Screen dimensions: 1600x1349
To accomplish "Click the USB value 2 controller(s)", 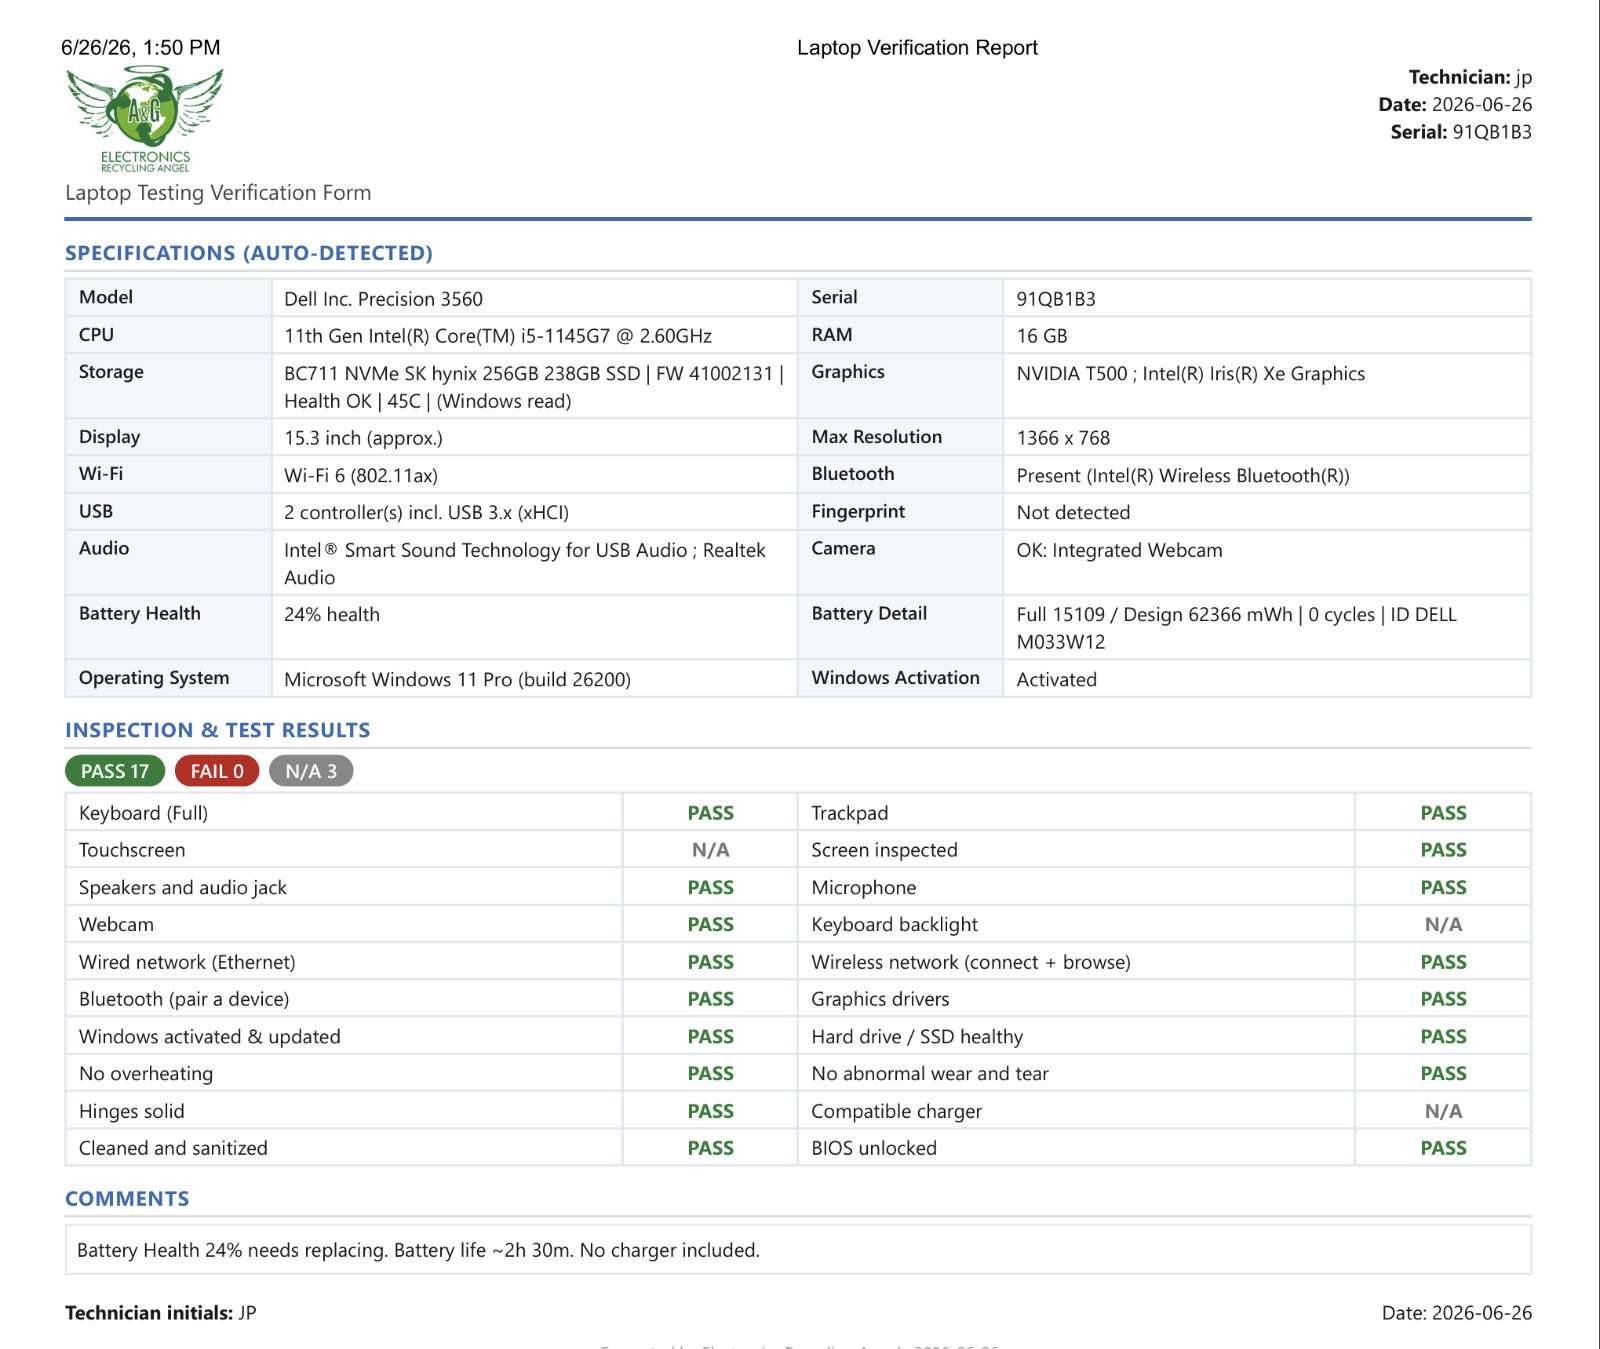I will 426,513.
